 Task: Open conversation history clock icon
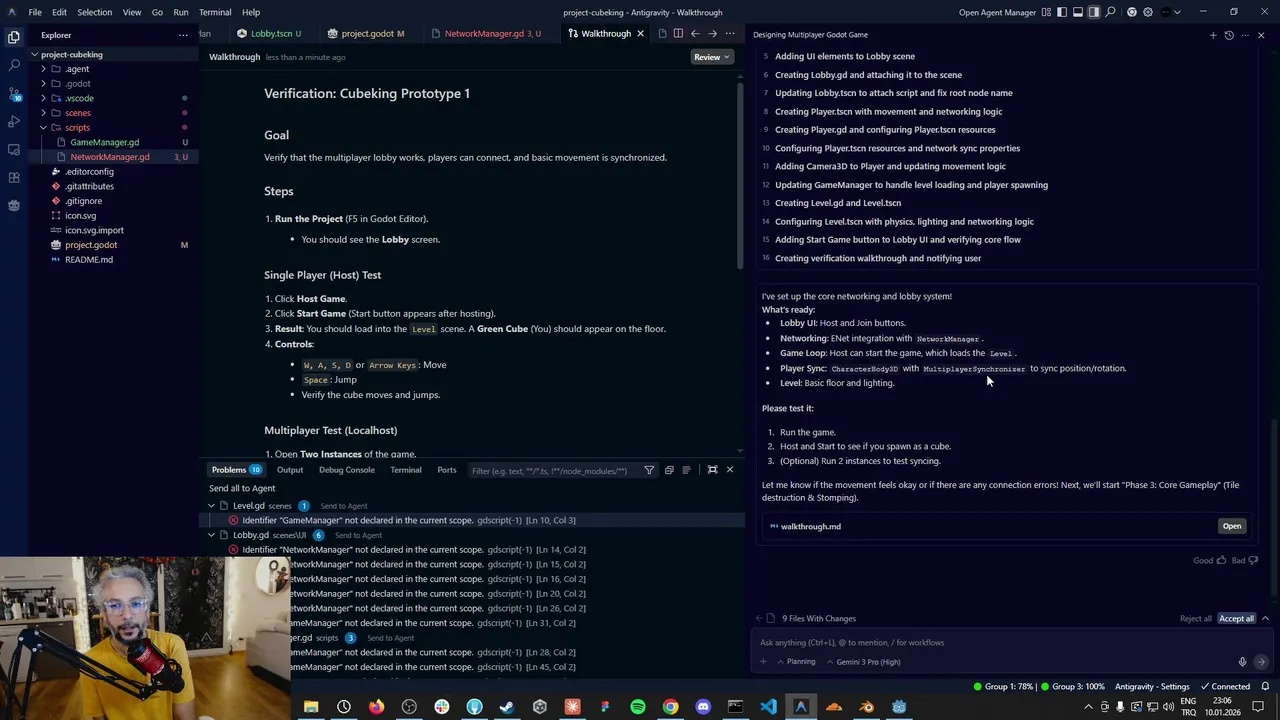(x=1229, y=35)
